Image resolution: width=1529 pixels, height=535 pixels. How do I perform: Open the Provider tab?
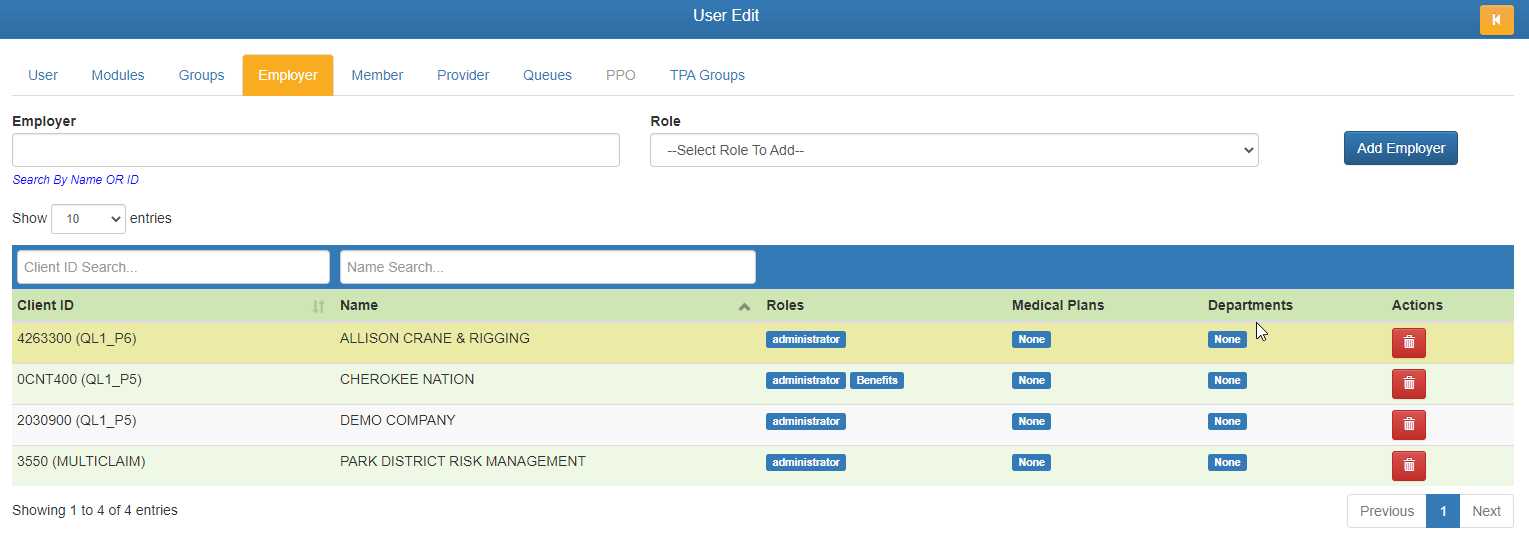(463, 75)
